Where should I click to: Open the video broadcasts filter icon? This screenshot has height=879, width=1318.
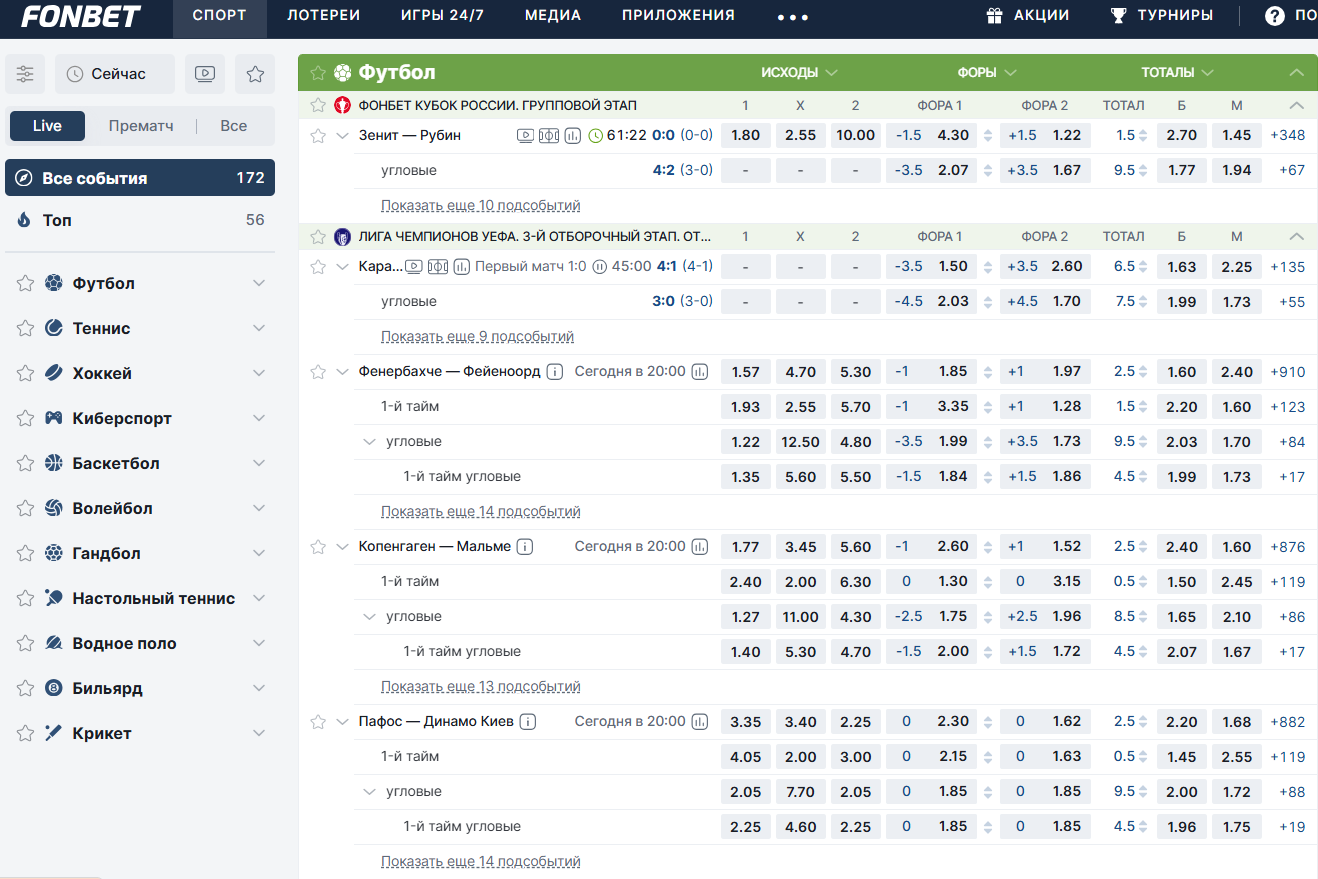click(205, 74)
